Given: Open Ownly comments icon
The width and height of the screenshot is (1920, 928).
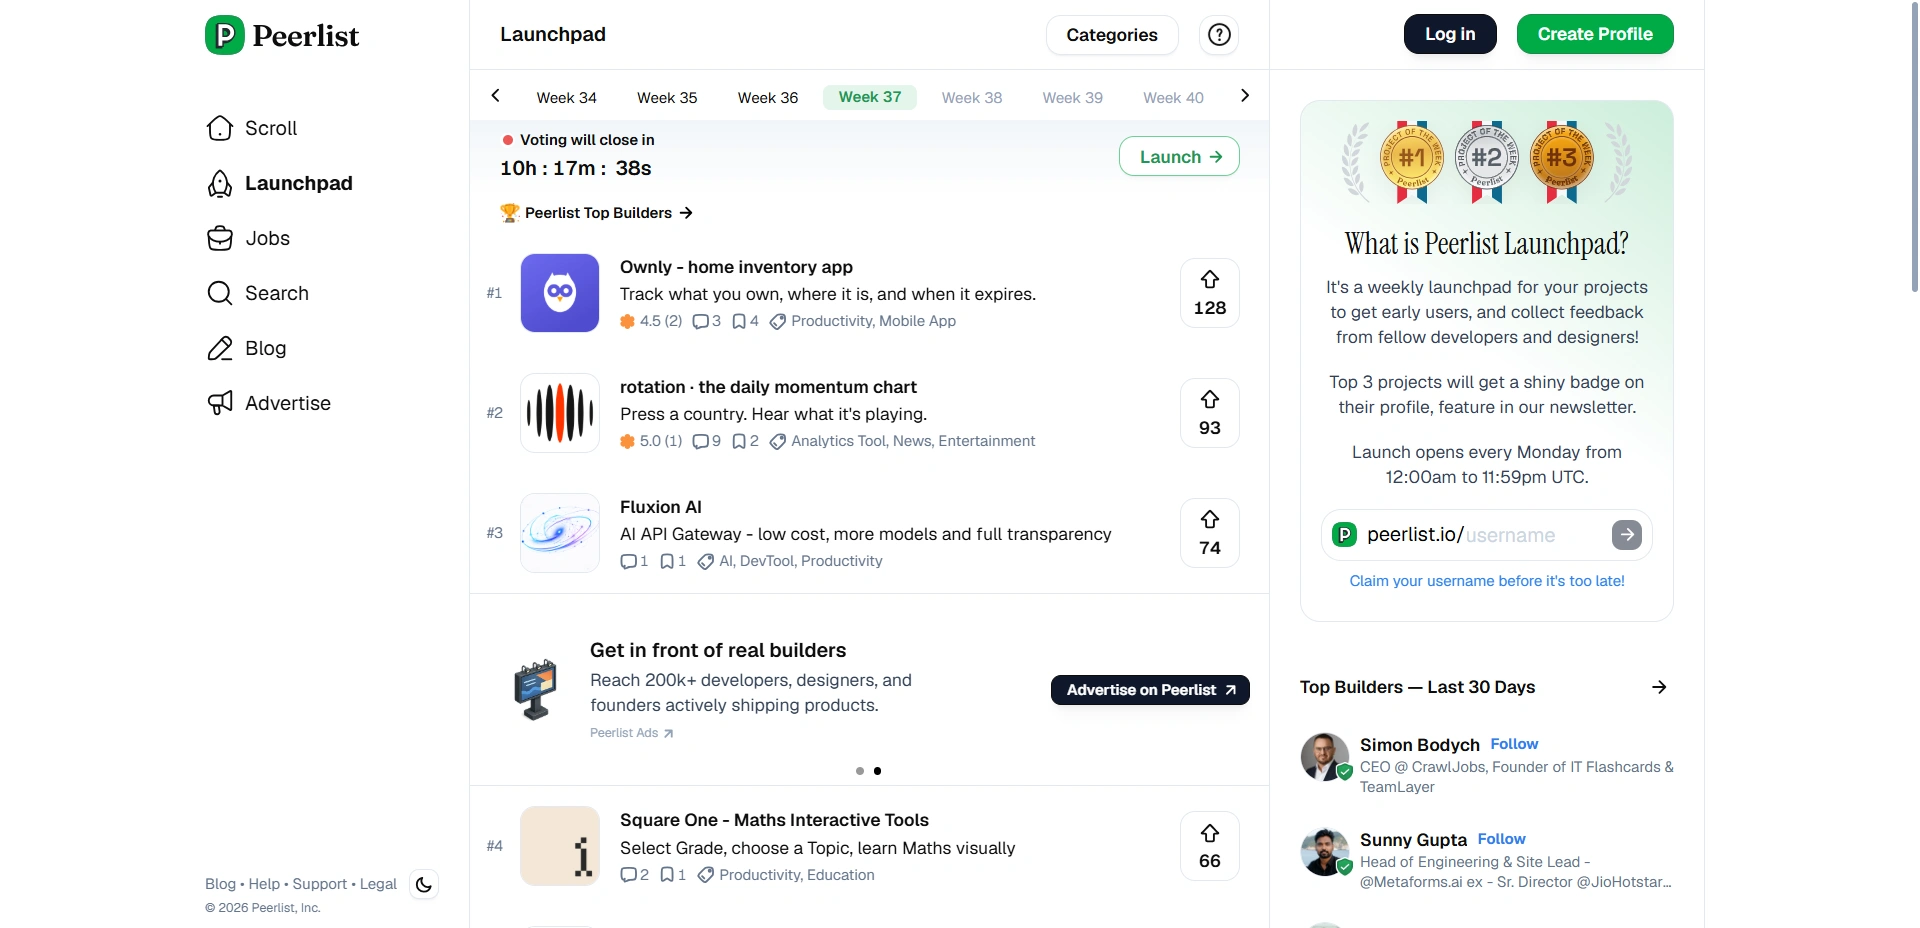Looking at the screenshot, I should 701,321.
